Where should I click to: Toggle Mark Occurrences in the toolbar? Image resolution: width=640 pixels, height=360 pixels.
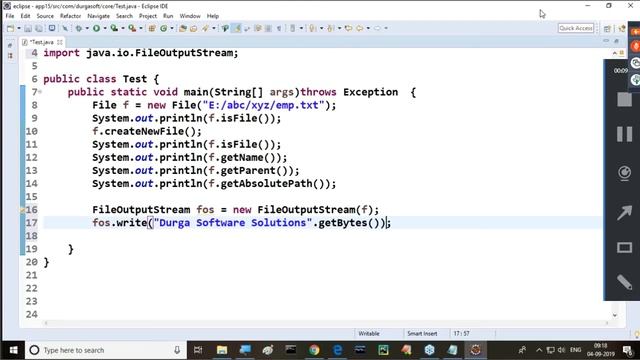[237, 28]
